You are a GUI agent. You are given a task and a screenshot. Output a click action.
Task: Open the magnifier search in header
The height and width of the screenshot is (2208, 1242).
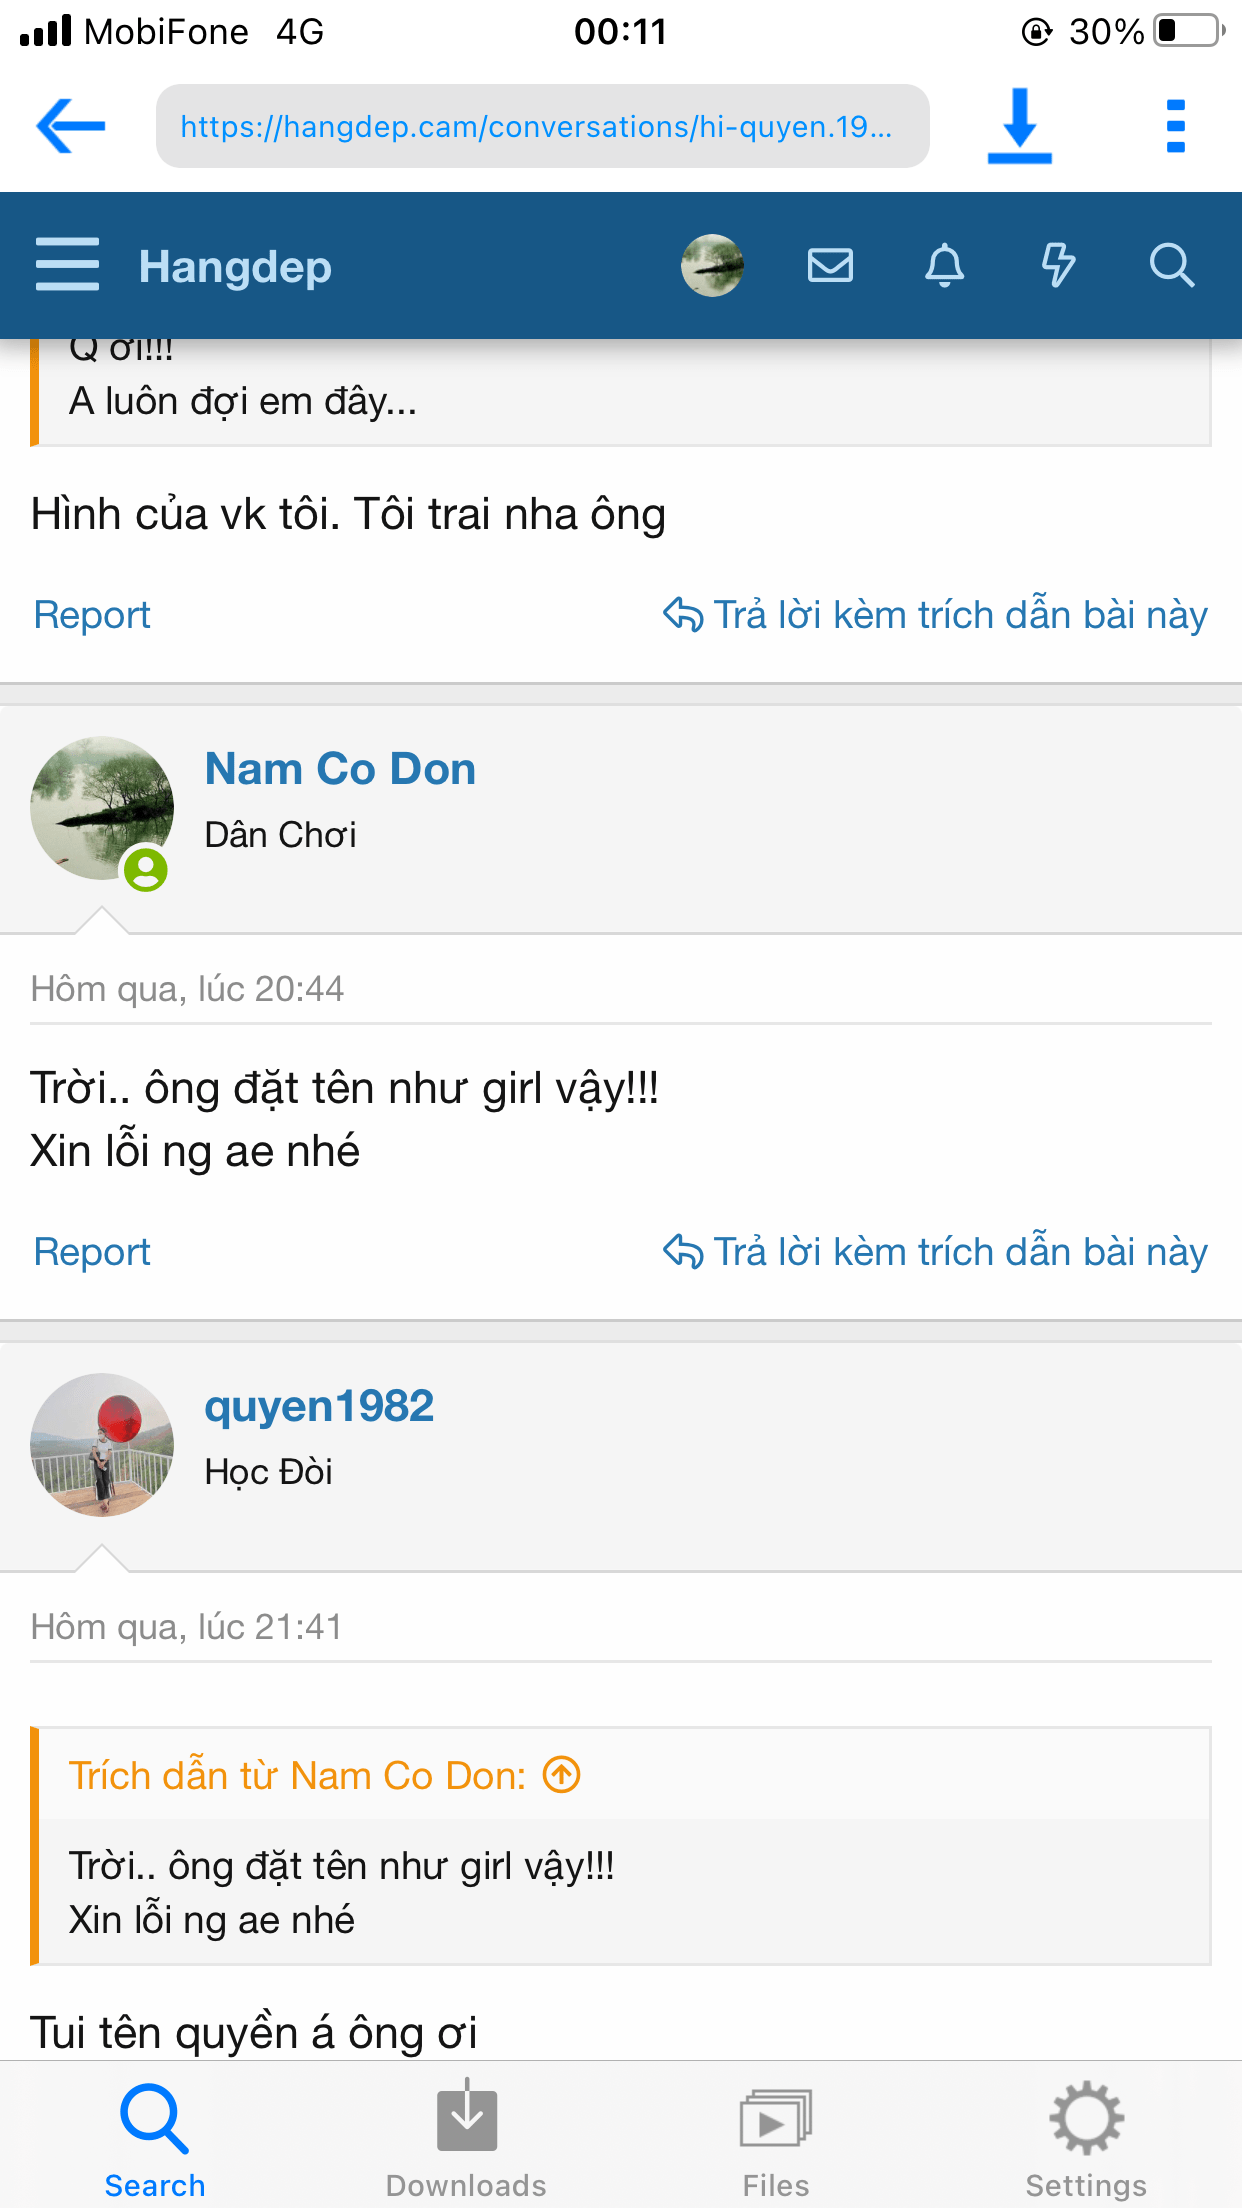[1172, 265]
